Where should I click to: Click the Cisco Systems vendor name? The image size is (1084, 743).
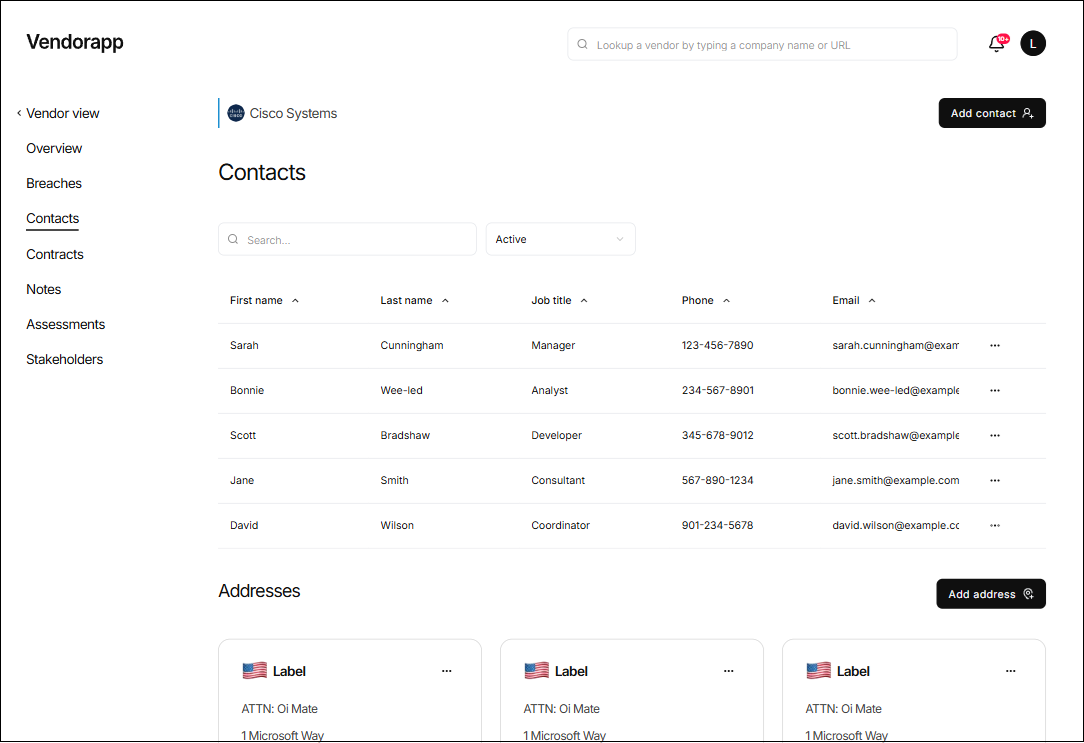293,113
